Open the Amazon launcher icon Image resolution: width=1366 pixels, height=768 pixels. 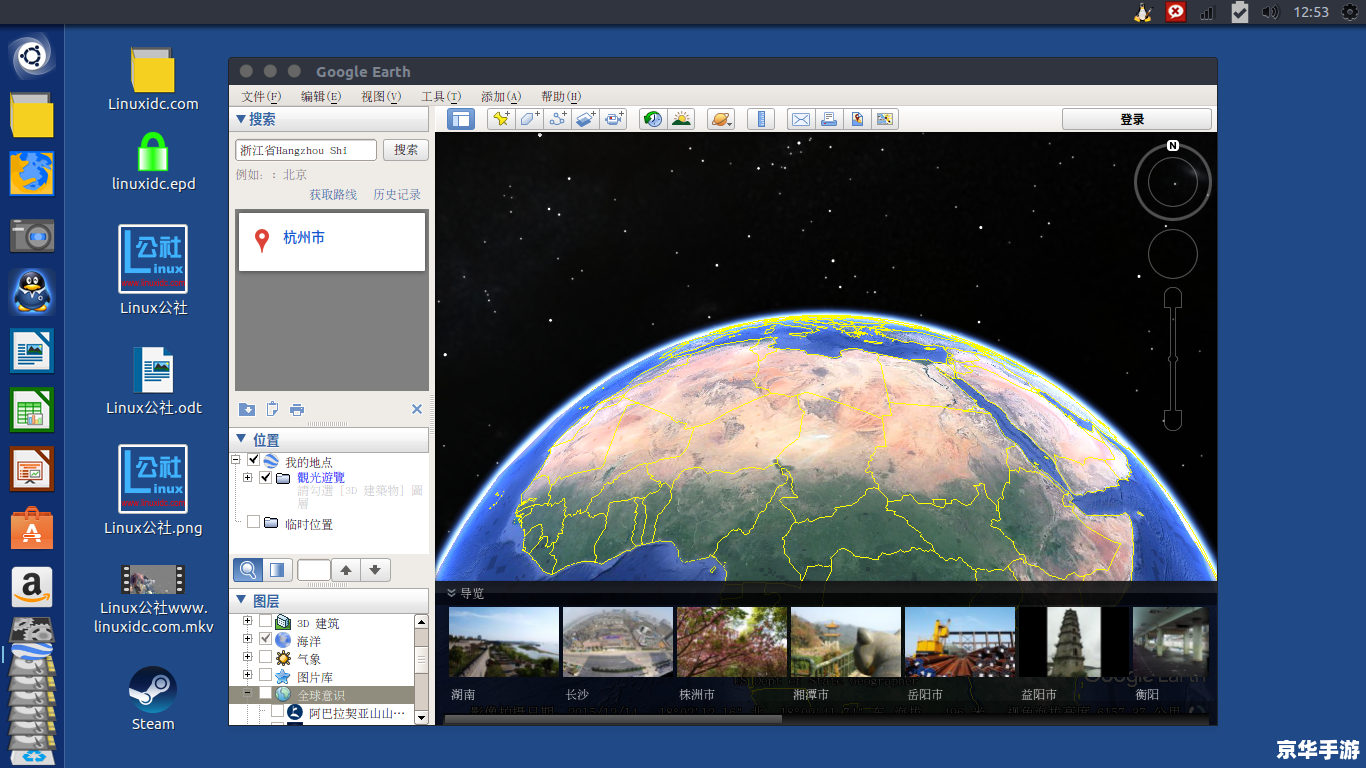(x=32, y=586)
